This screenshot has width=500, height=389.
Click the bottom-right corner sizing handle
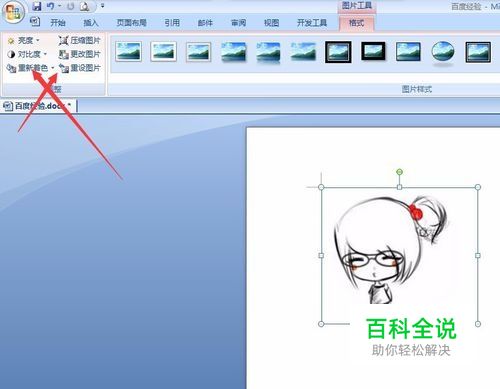[x=478, y=324]
